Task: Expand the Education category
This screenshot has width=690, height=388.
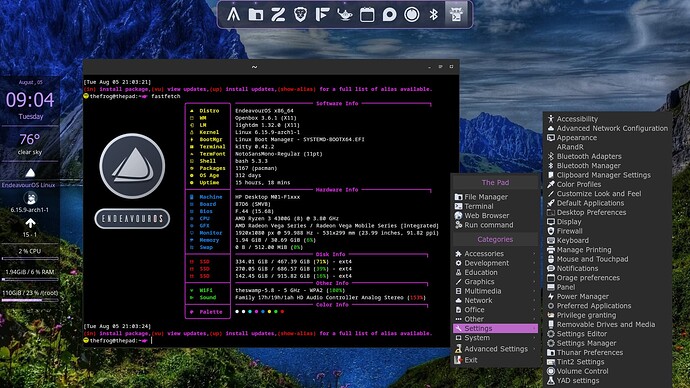Action: [495, 272]
